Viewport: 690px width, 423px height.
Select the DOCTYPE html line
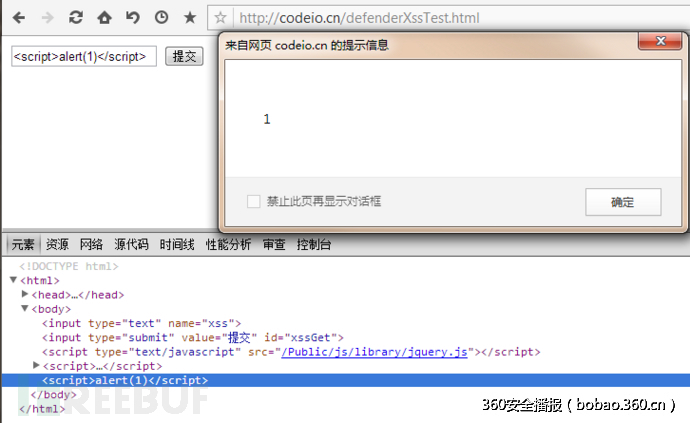(69, 266)
